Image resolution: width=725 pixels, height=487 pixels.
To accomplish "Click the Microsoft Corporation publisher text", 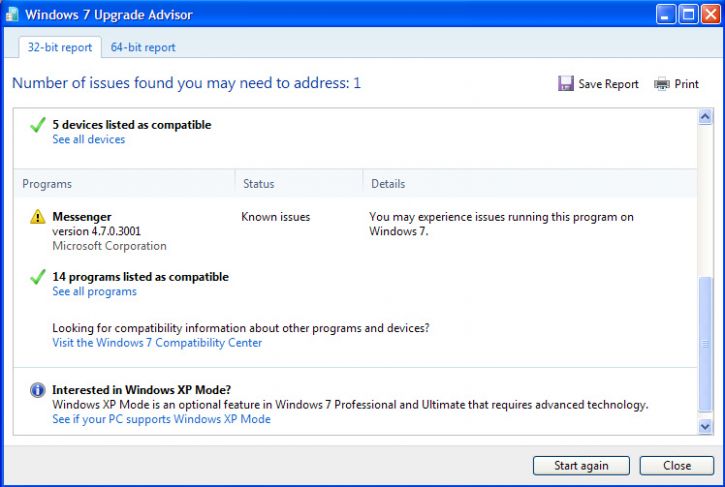I will (x=109, y=246).
